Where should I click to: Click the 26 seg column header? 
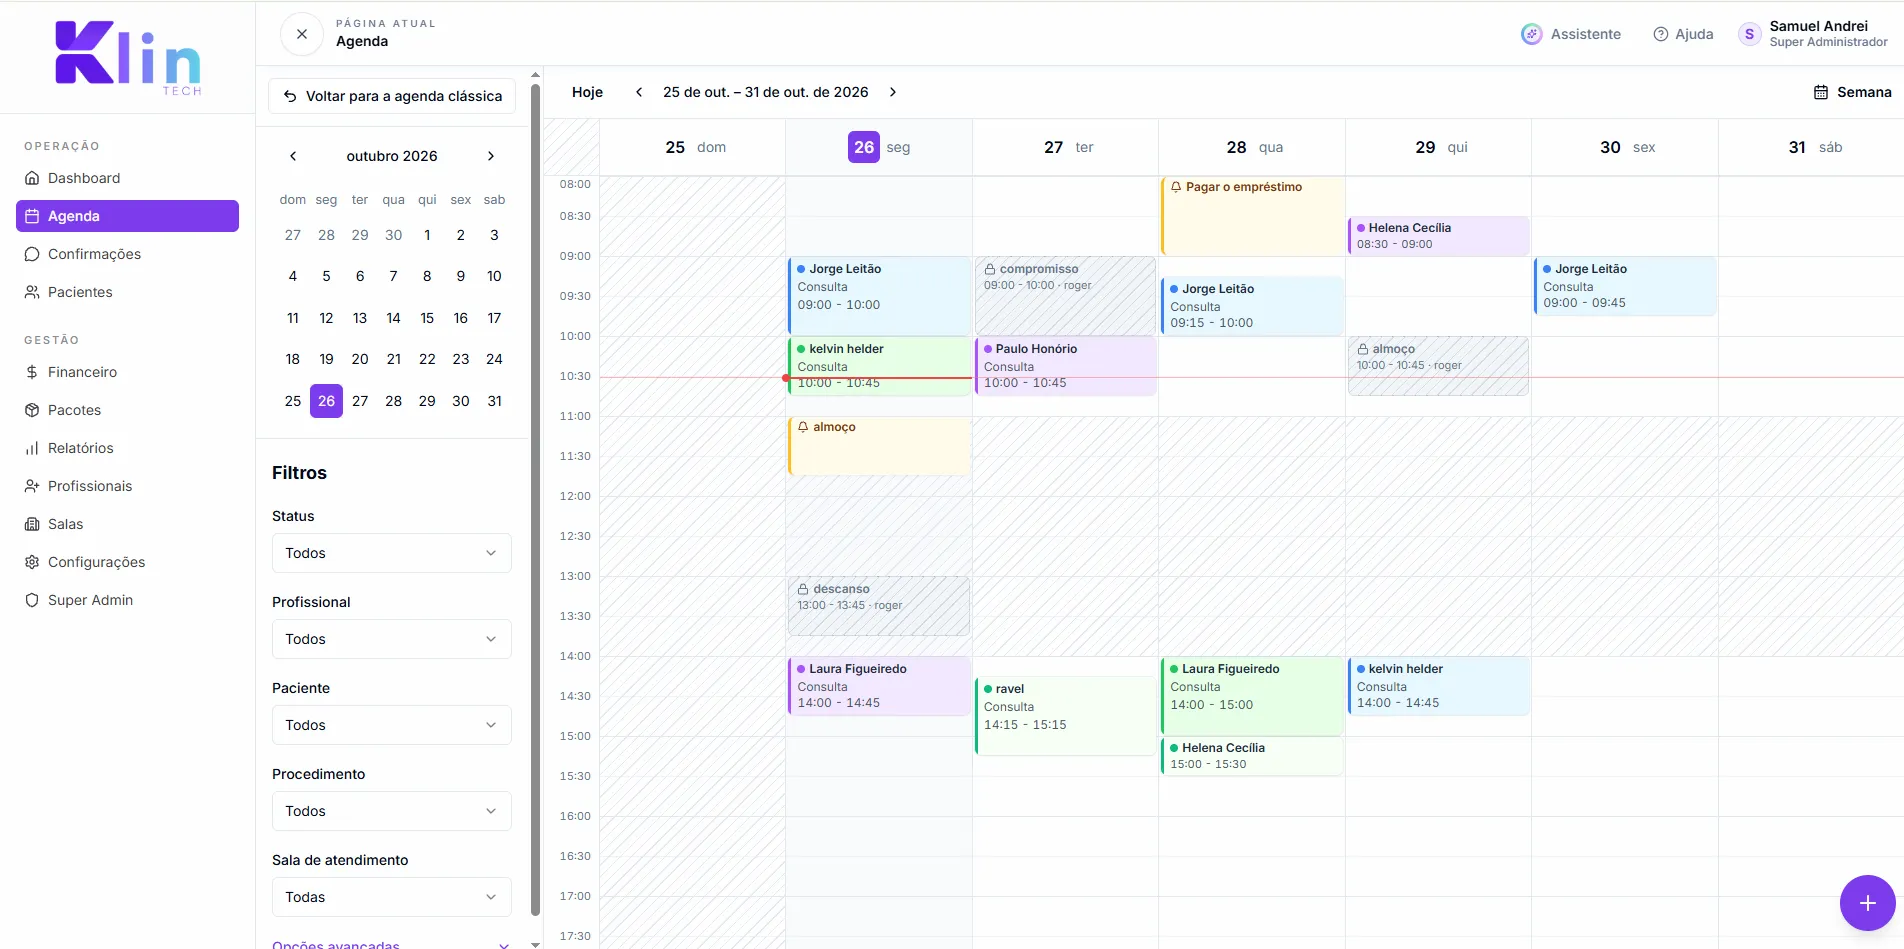[x=879, y=147]
